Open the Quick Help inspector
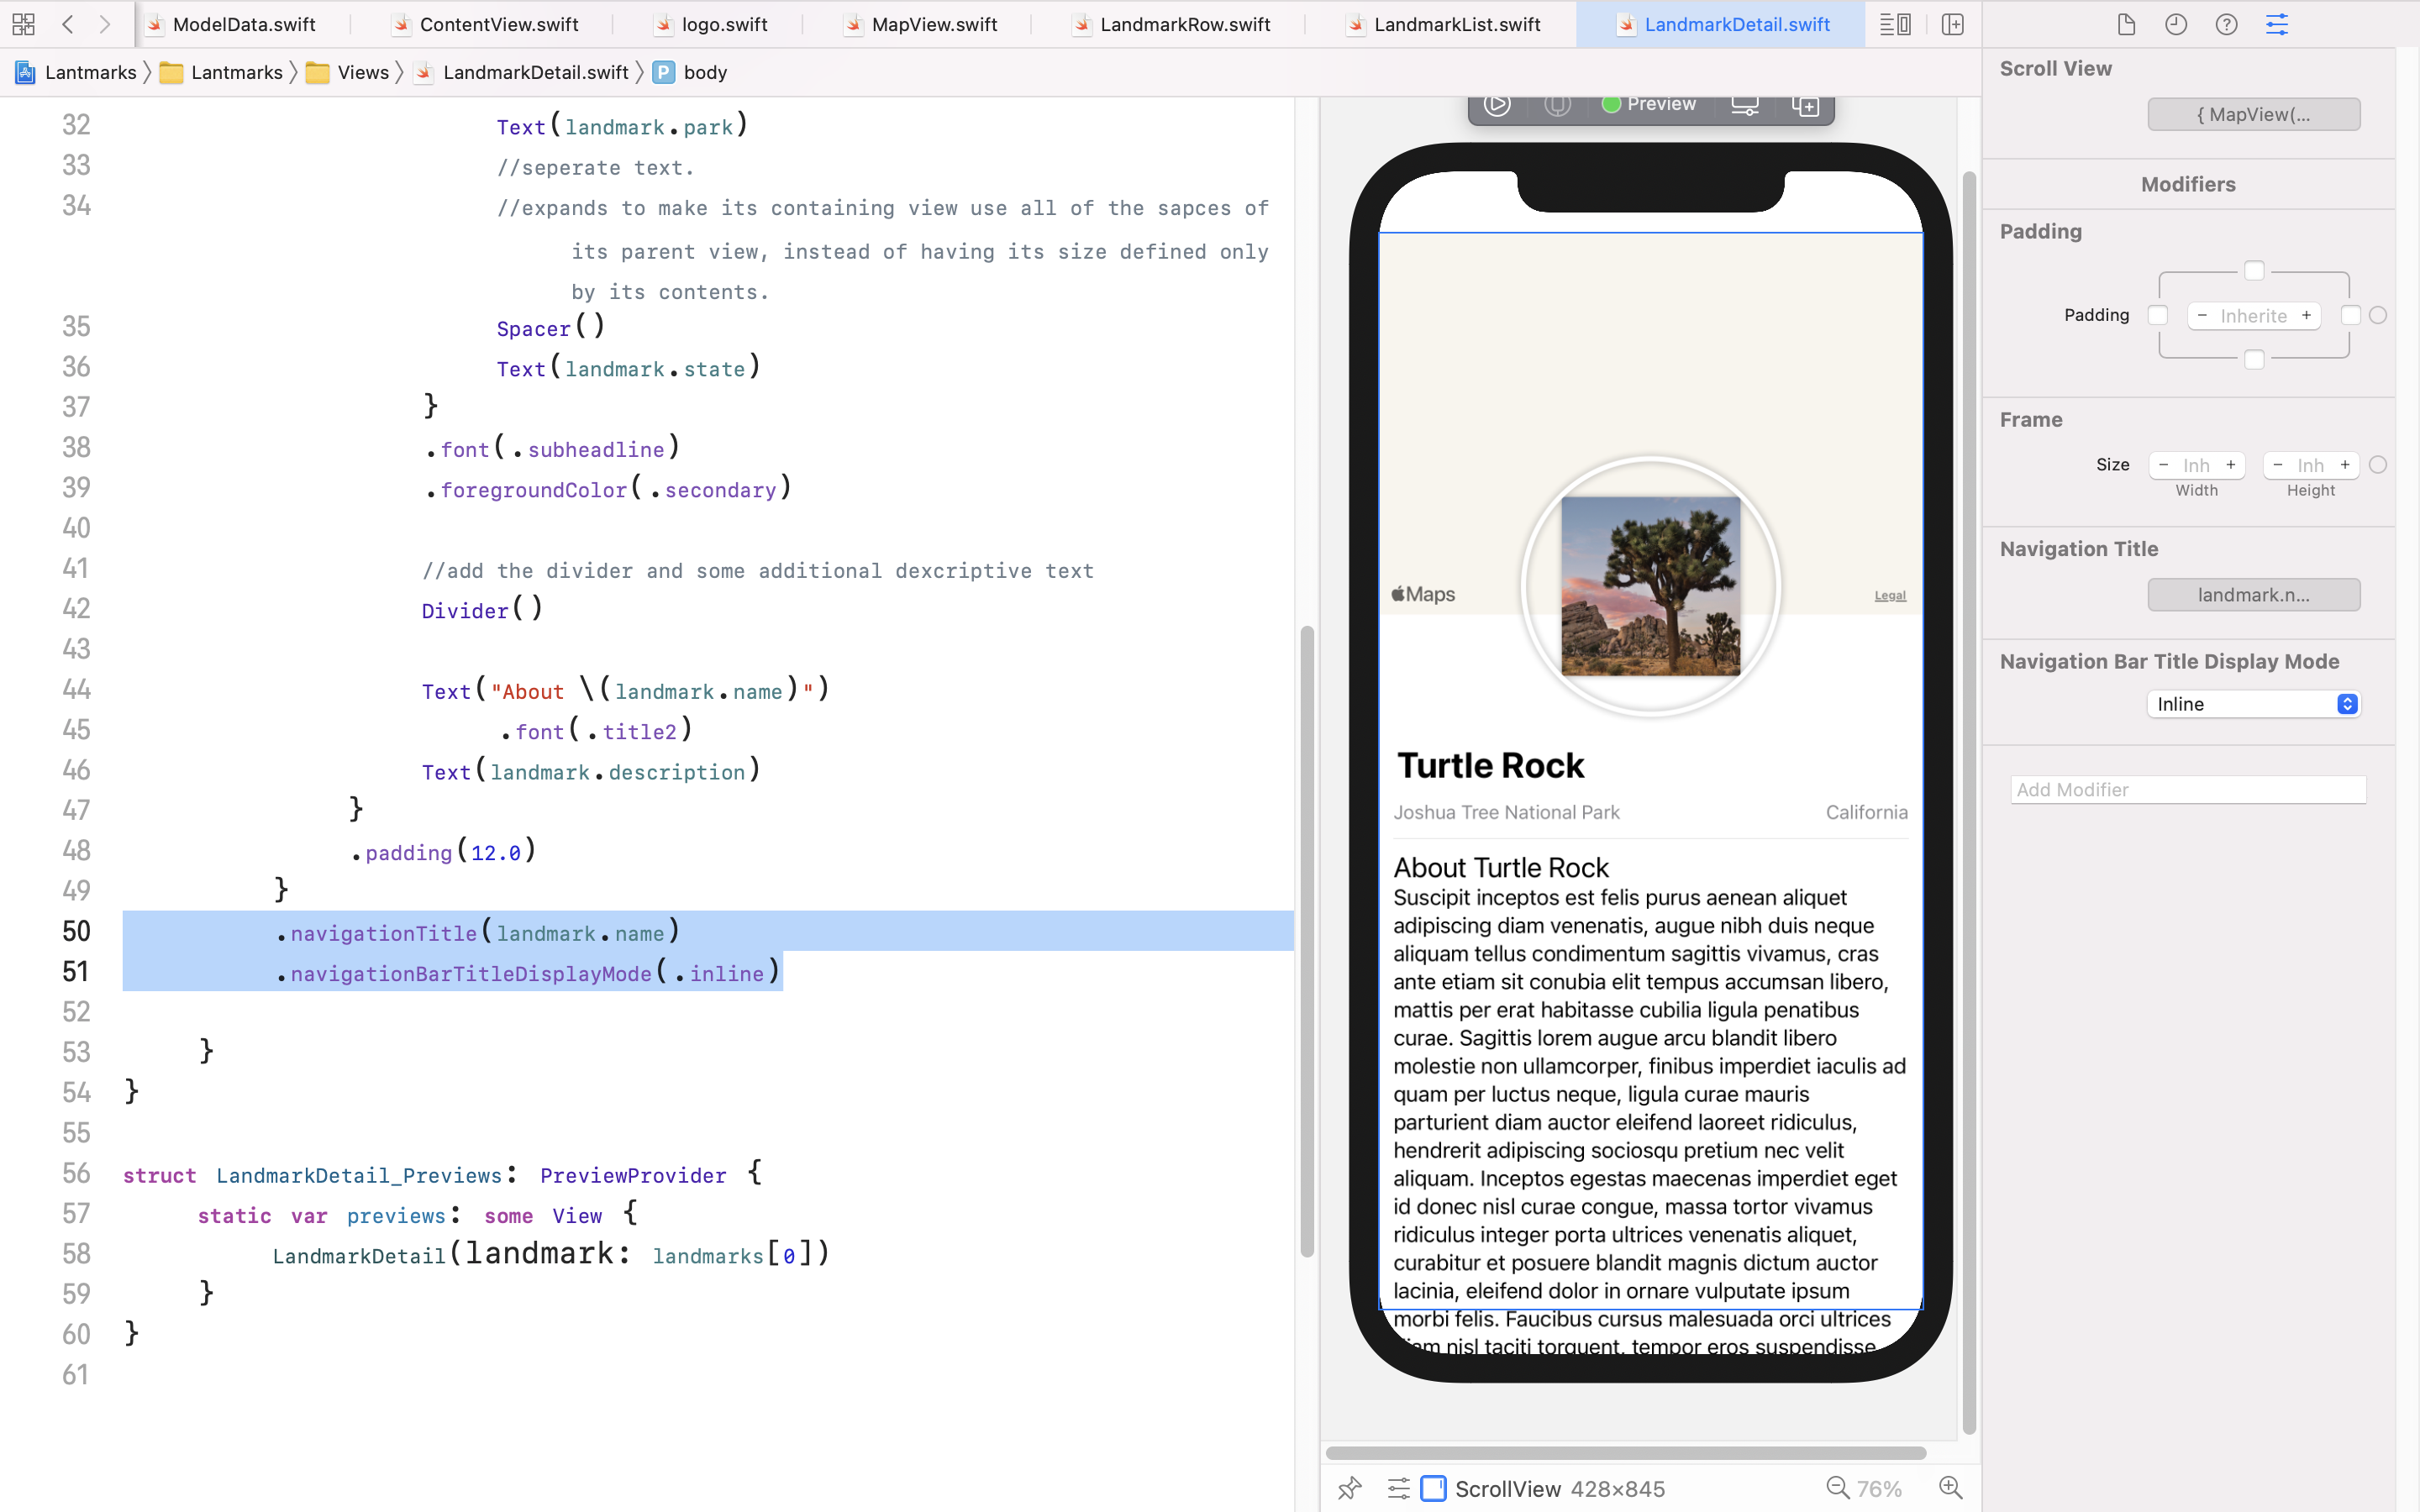The image size is (2420, 1512). 2226,24
